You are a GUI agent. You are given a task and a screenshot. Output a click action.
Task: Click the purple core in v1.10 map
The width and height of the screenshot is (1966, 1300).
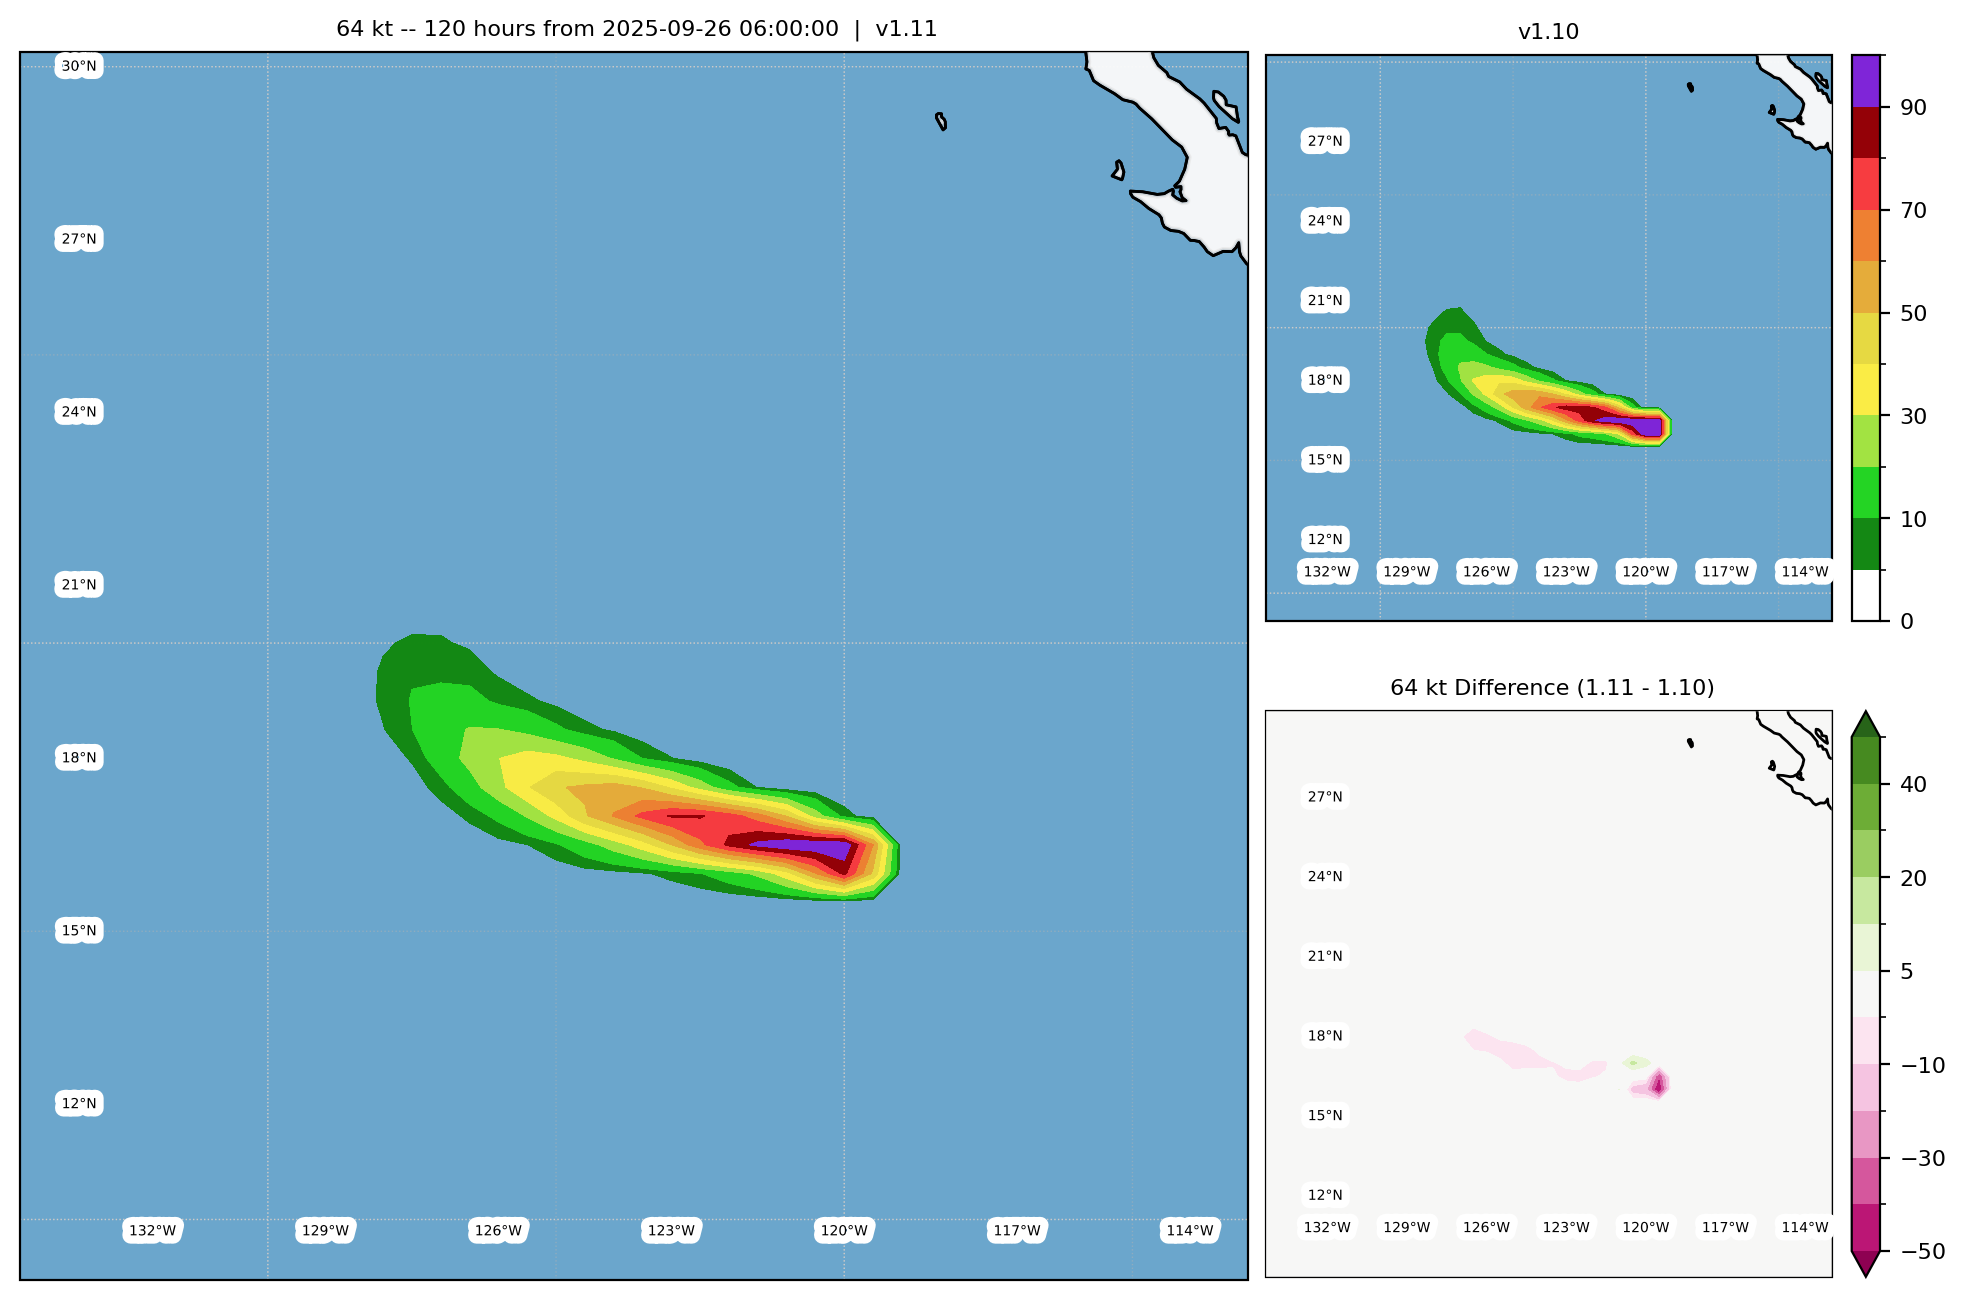[x=1645, y=426]
